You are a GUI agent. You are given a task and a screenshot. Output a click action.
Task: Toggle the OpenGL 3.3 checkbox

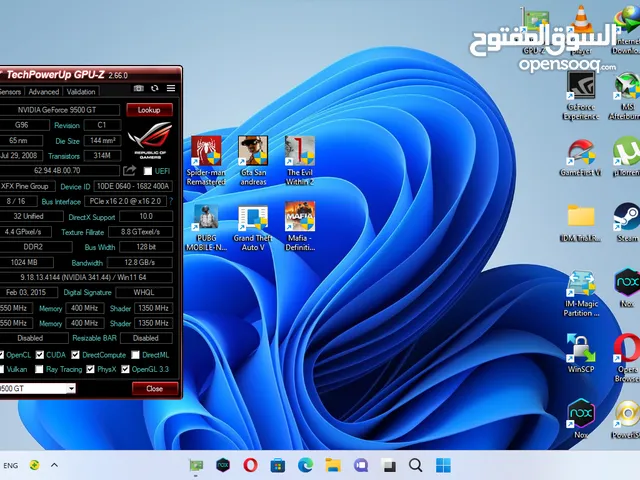125,369
